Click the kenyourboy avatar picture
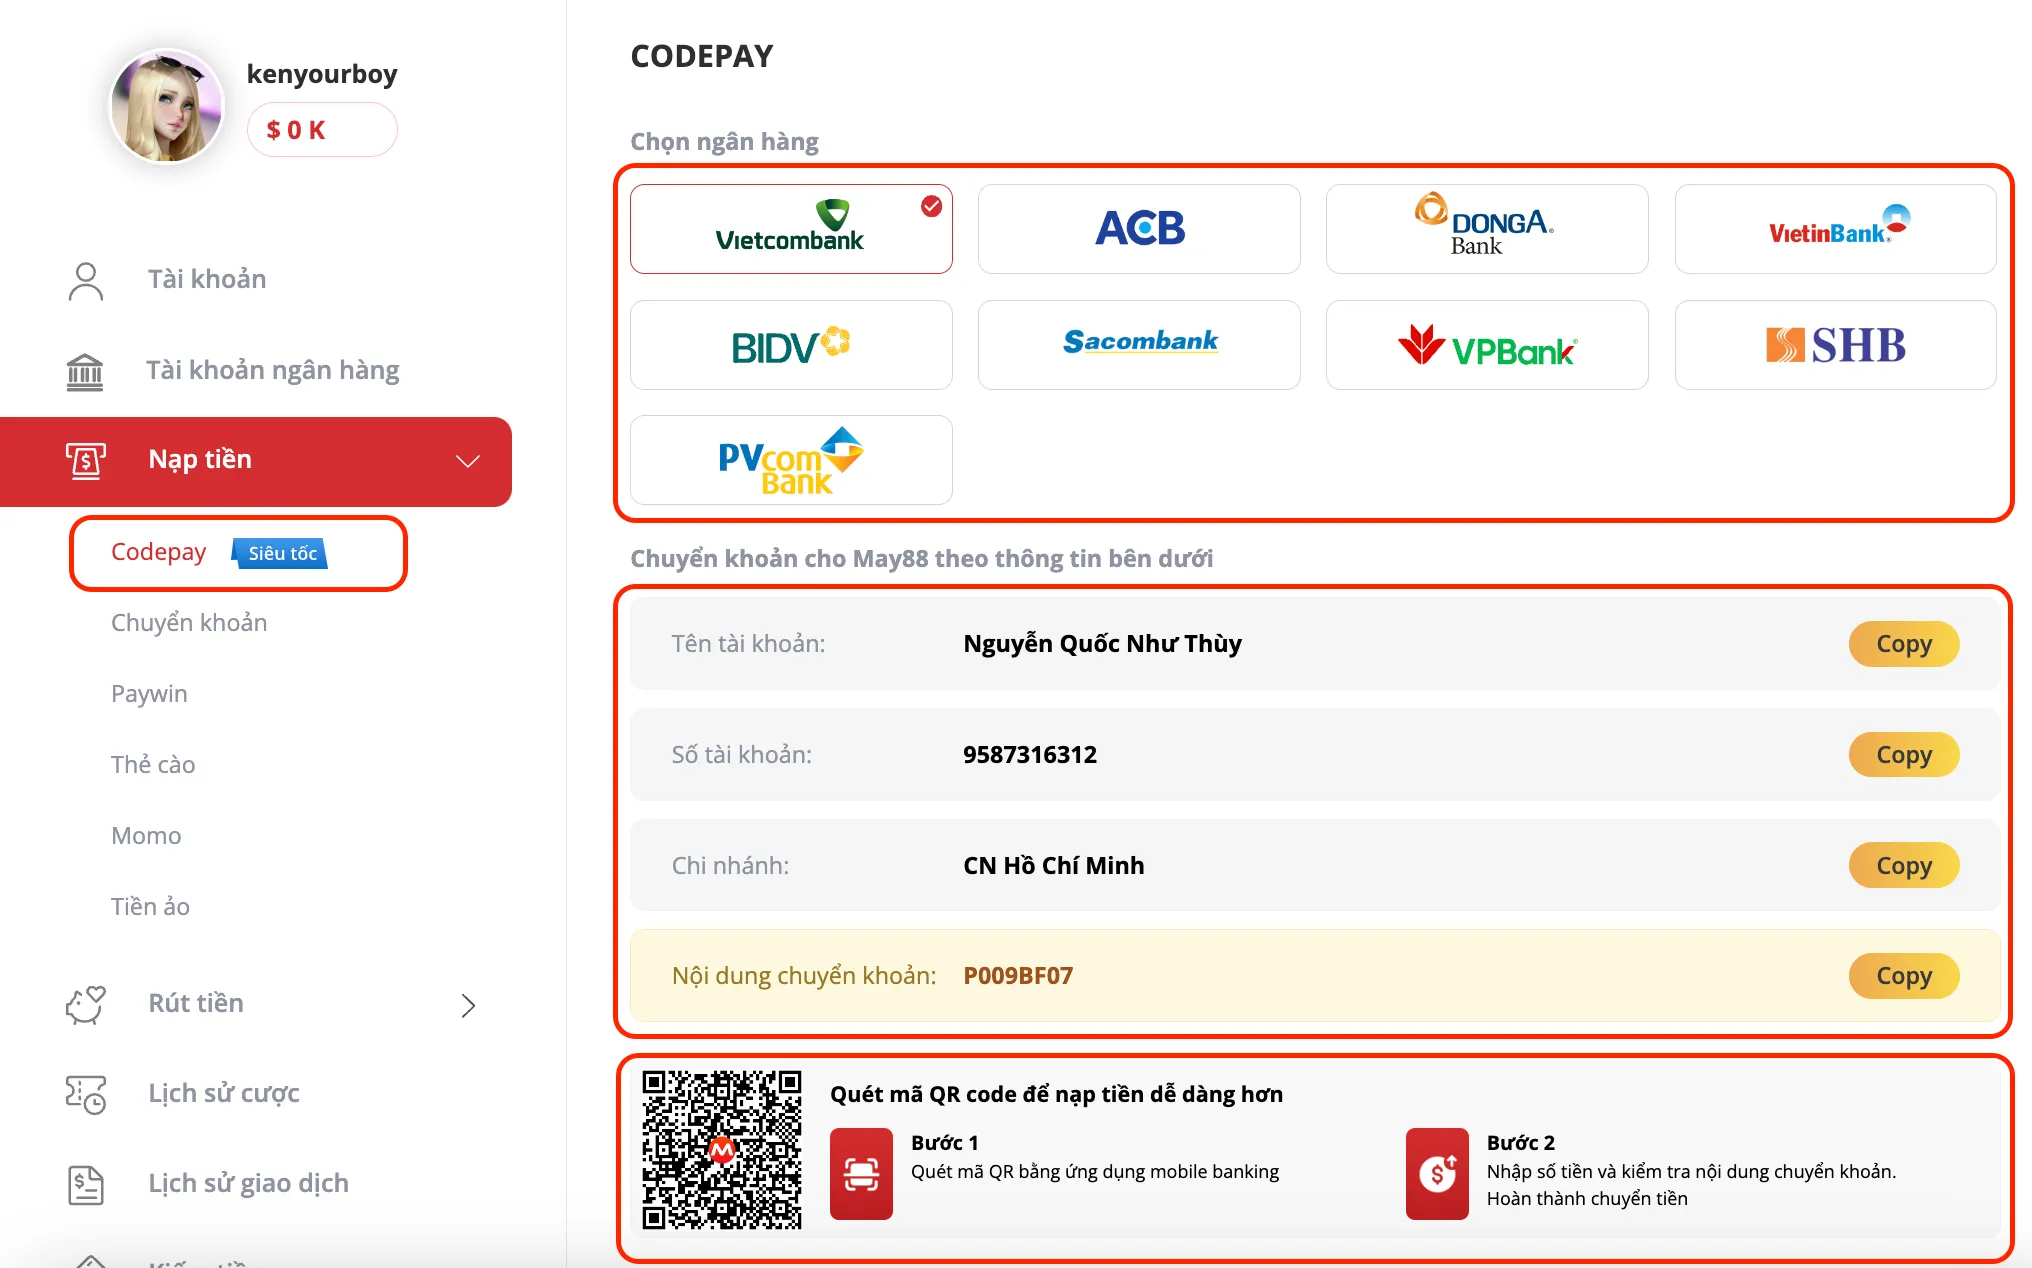 coord(166,107)
